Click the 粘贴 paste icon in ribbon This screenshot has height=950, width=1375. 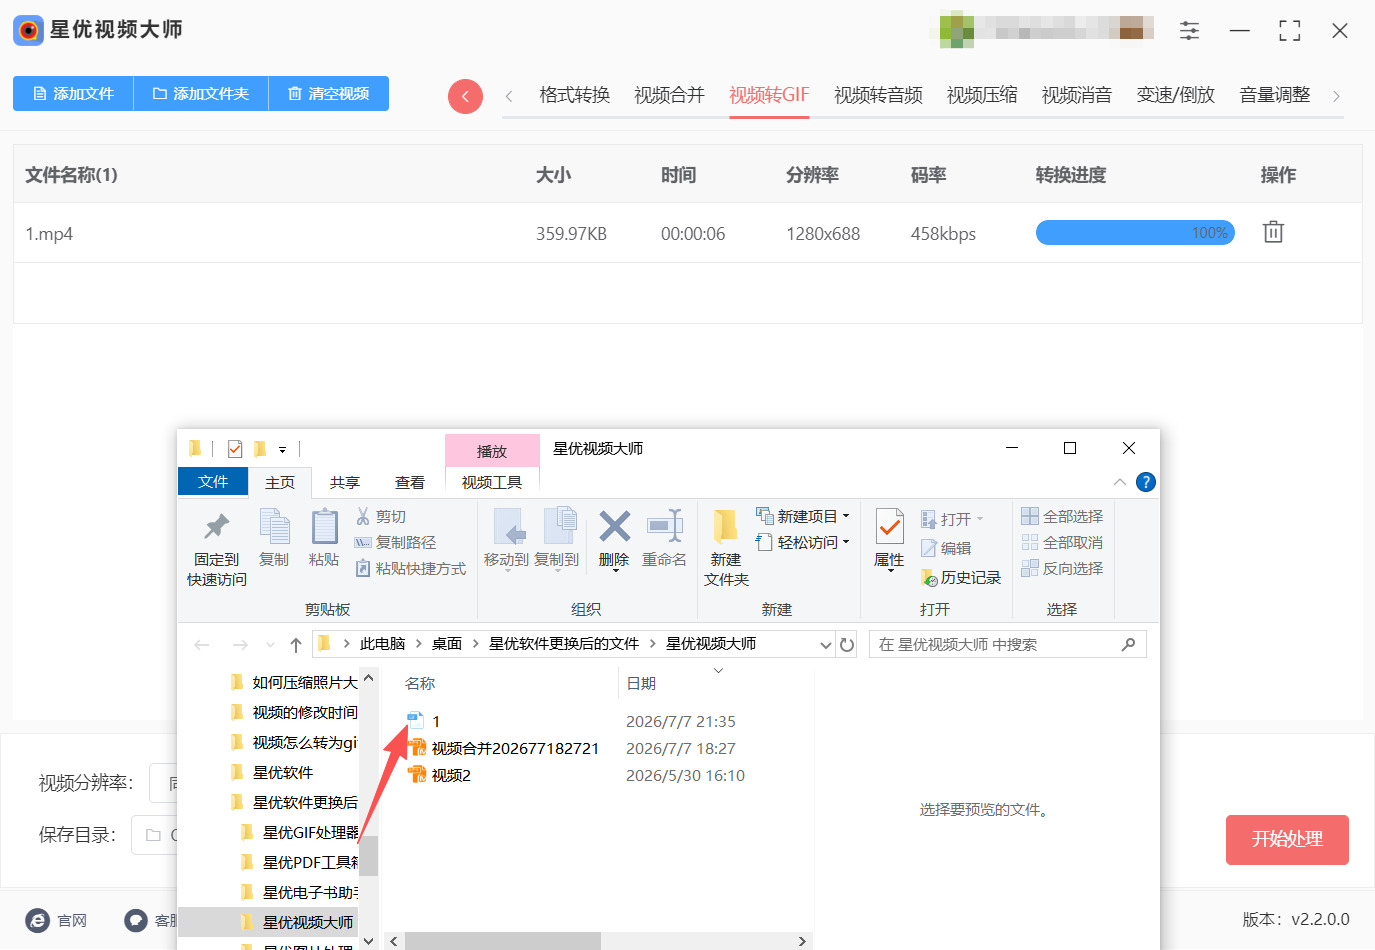pos(324,526)
